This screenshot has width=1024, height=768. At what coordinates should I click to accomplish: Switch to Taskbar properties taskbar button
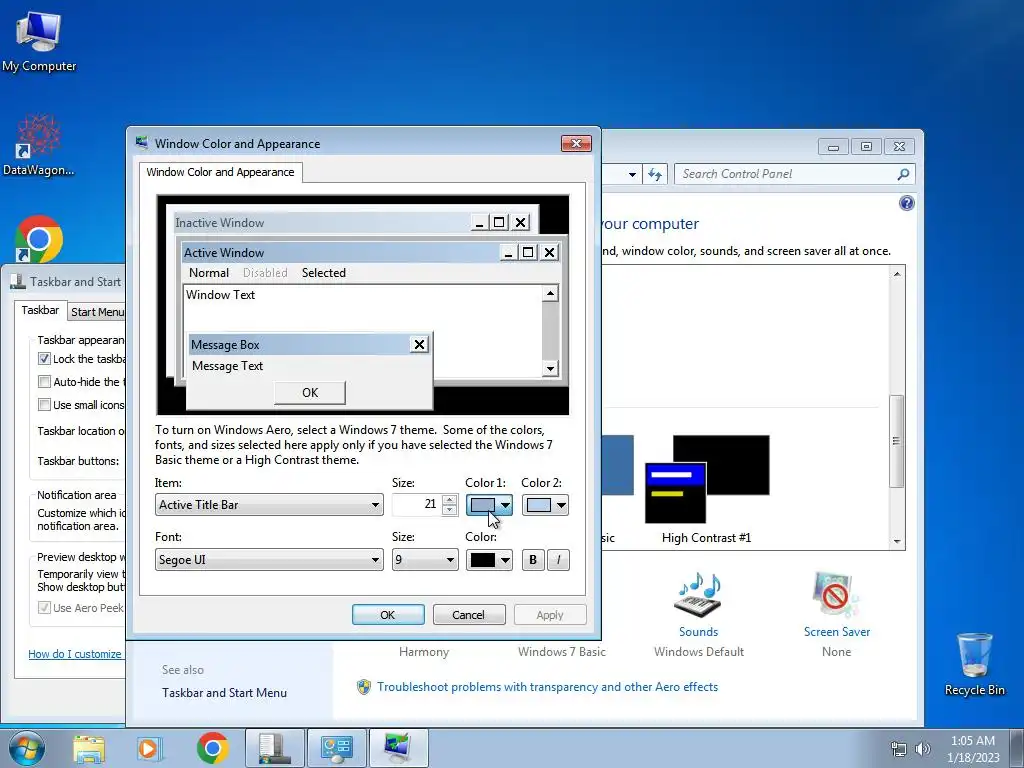[275, 748]
